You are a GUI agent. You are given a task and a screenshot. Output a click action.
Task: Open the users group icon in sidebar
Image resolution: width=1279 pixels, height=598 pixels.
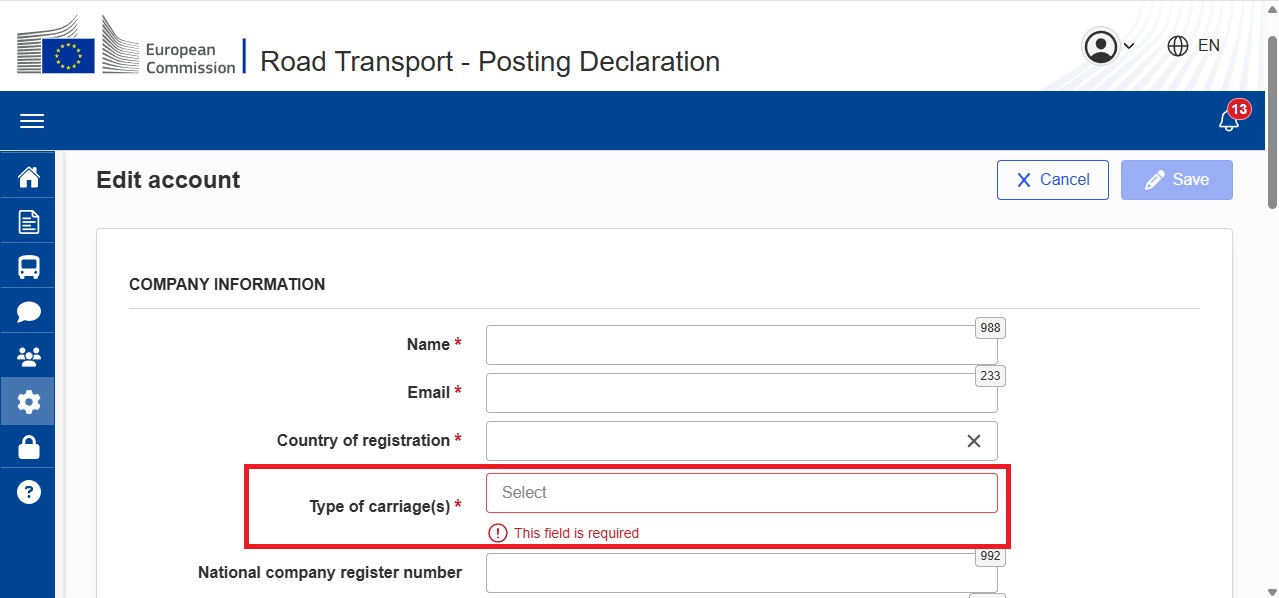click(29, 357)
